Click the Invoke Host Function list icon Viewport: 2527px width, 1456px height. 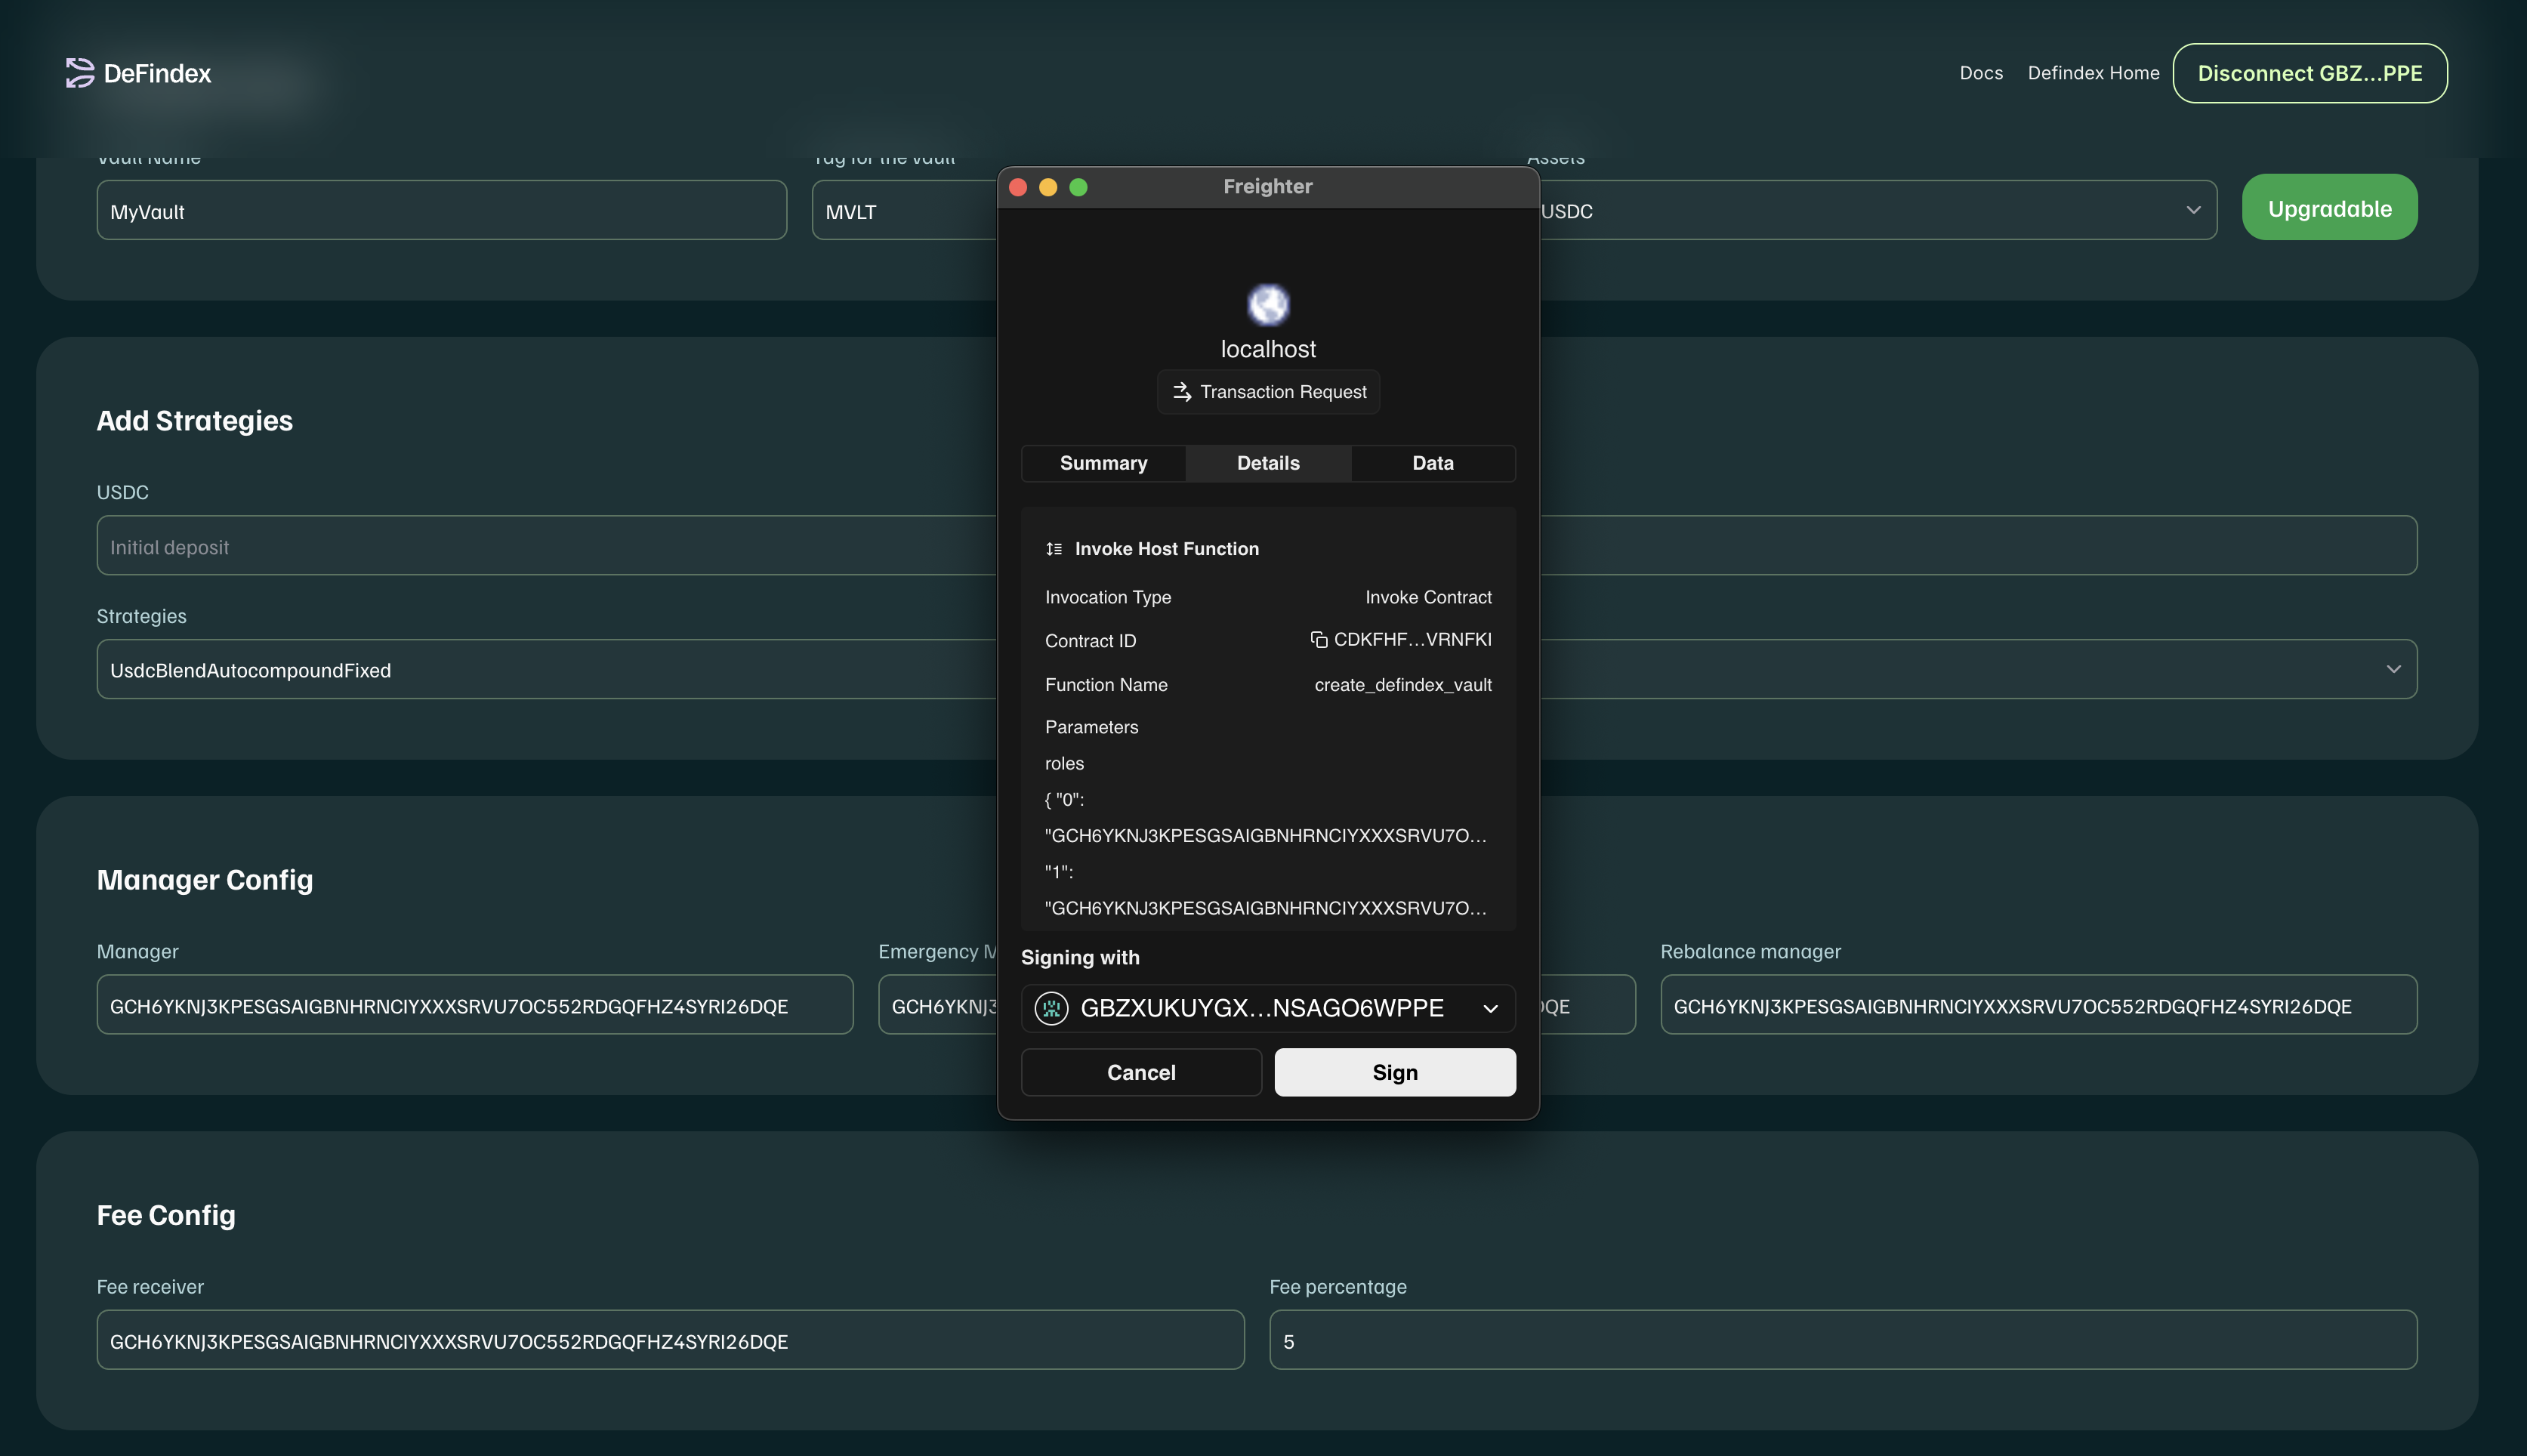[1054, 549]
